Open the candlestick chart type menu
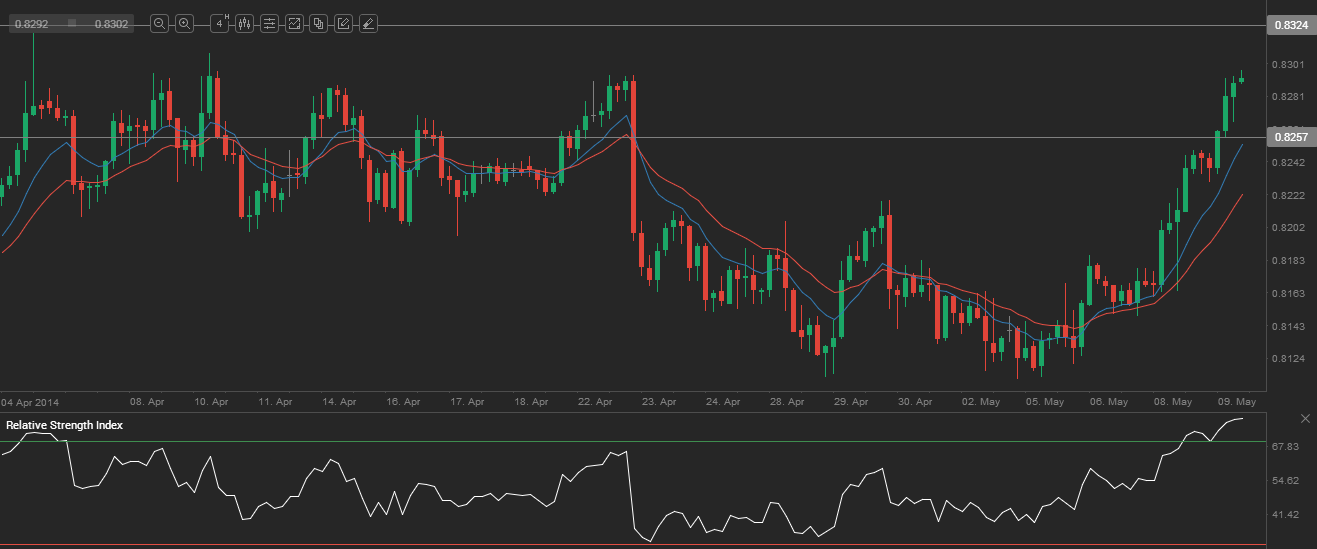 [x=244, y=24]
